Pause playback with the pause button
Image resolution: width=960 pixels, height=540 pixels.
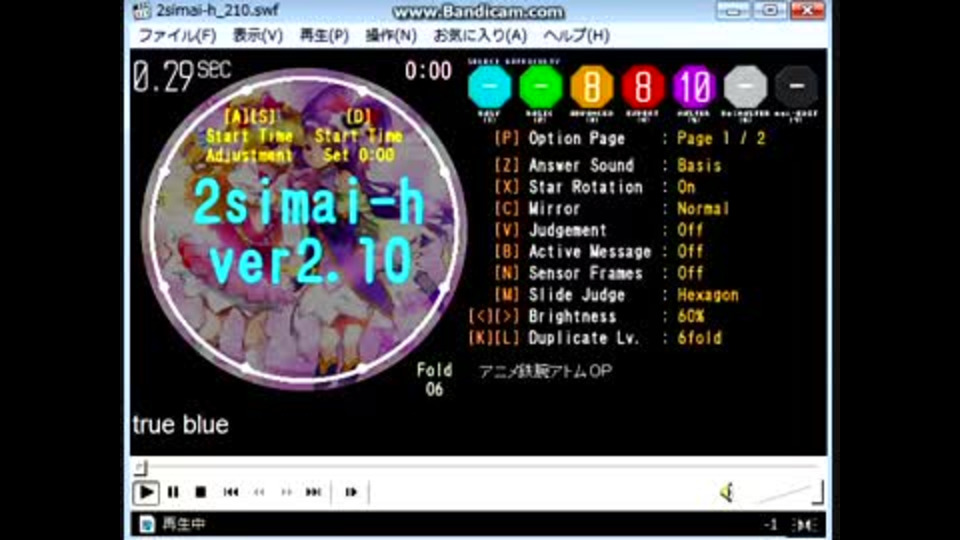click(x=173, y=492)
